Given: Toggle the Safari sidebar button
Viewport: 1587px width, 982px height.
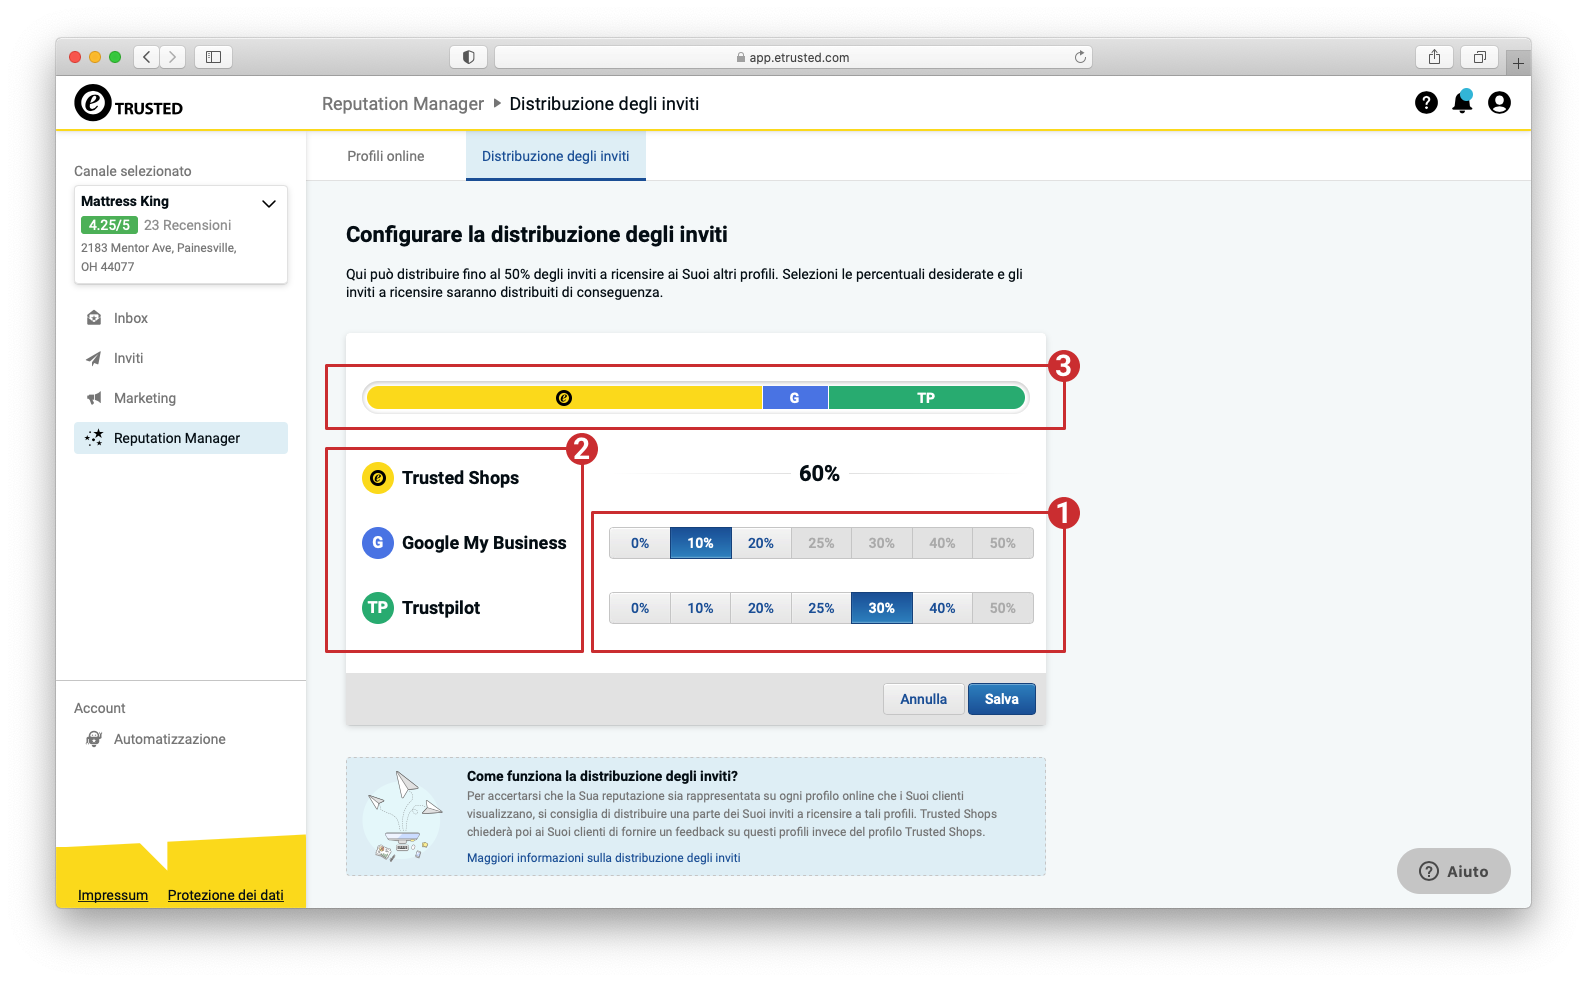Looking at the screenshot, I should coord(213,57).
